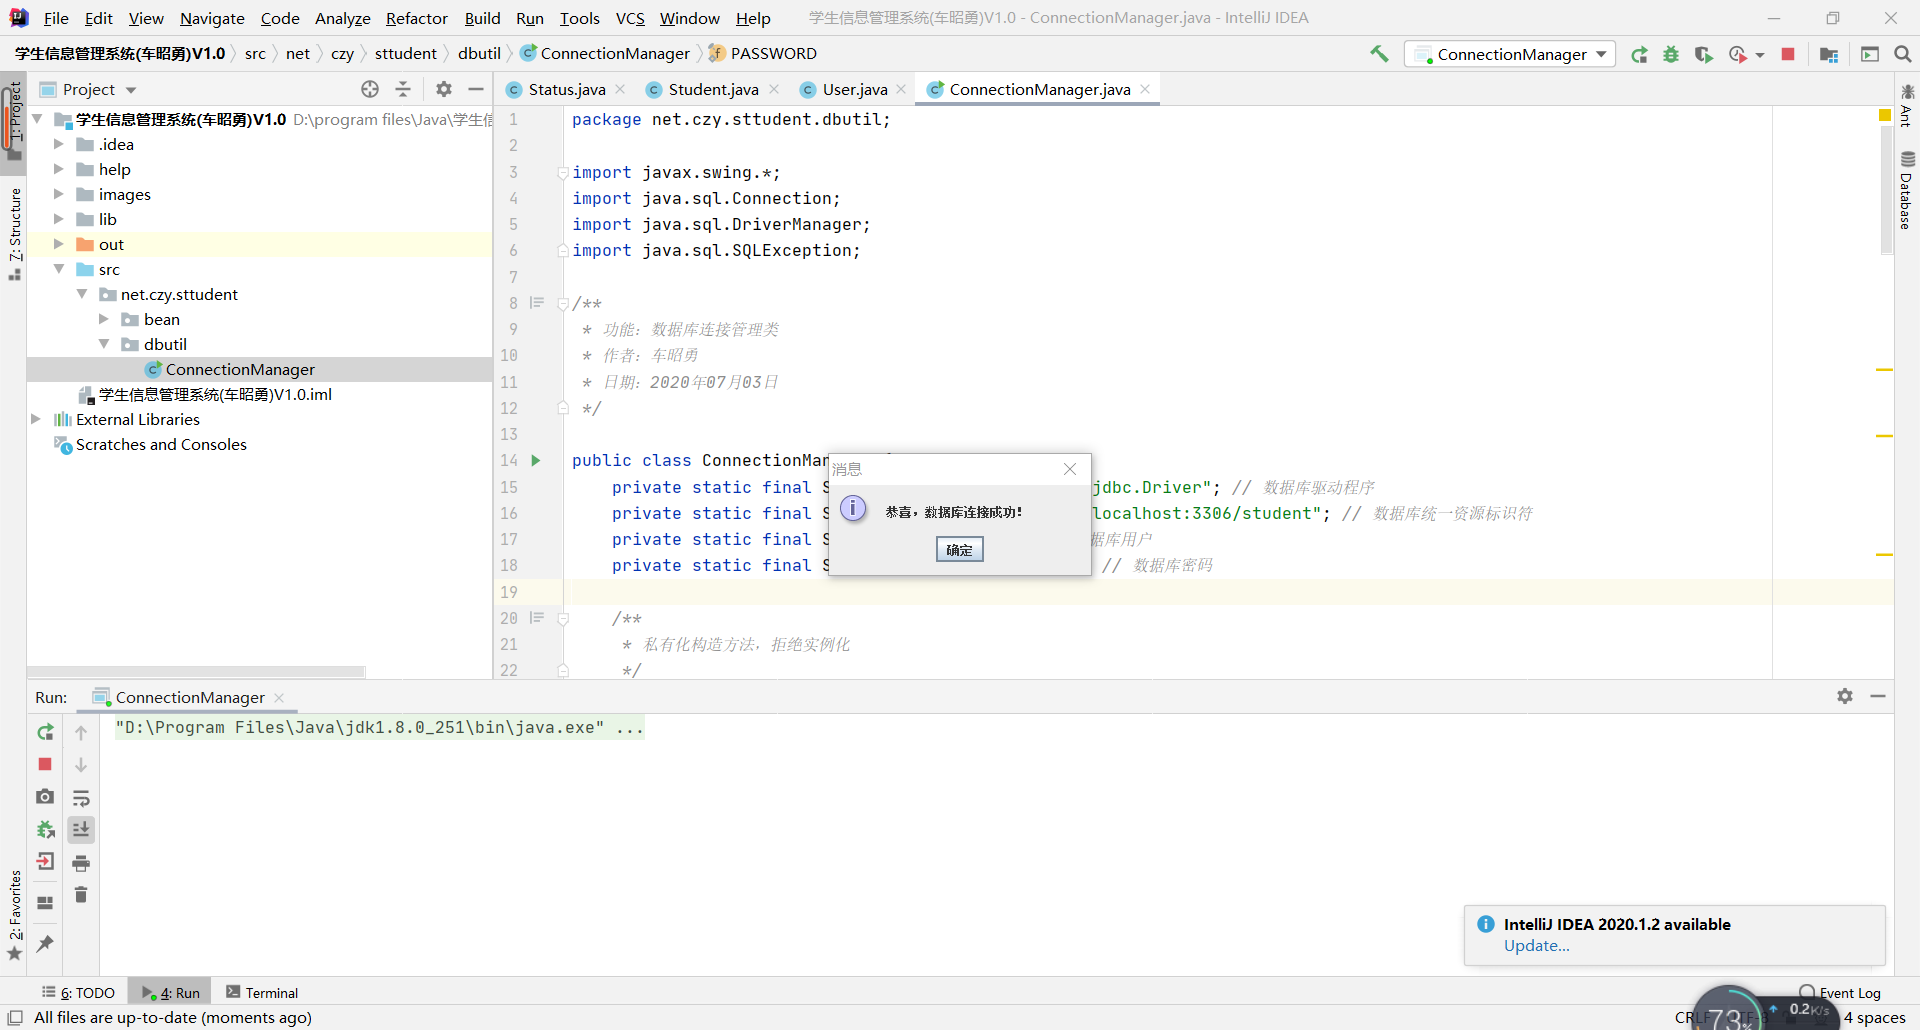Toggle soft-wrap in Run console
Viewport: 1920px width, 1030px height.
(81, 798)
